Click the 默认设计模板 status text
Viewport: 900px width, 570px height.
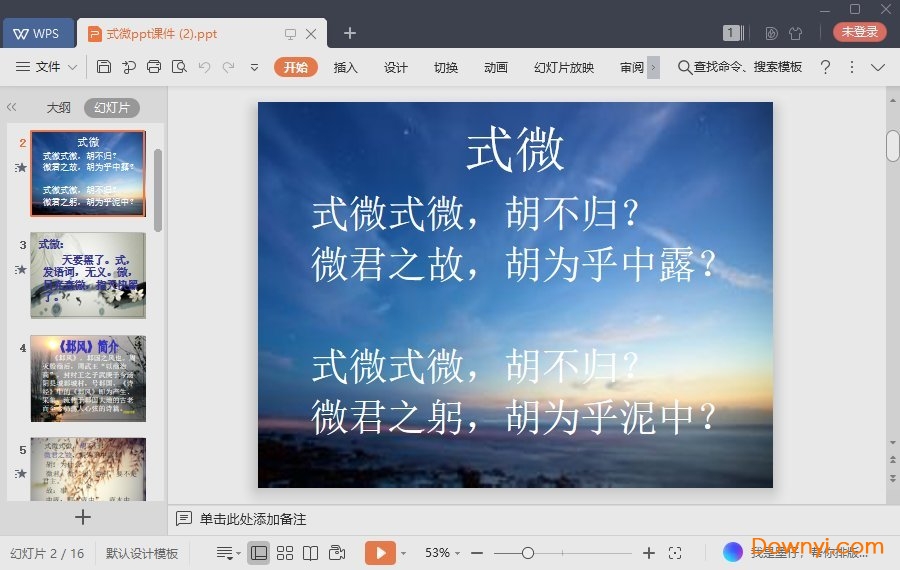tap(142, 553)
